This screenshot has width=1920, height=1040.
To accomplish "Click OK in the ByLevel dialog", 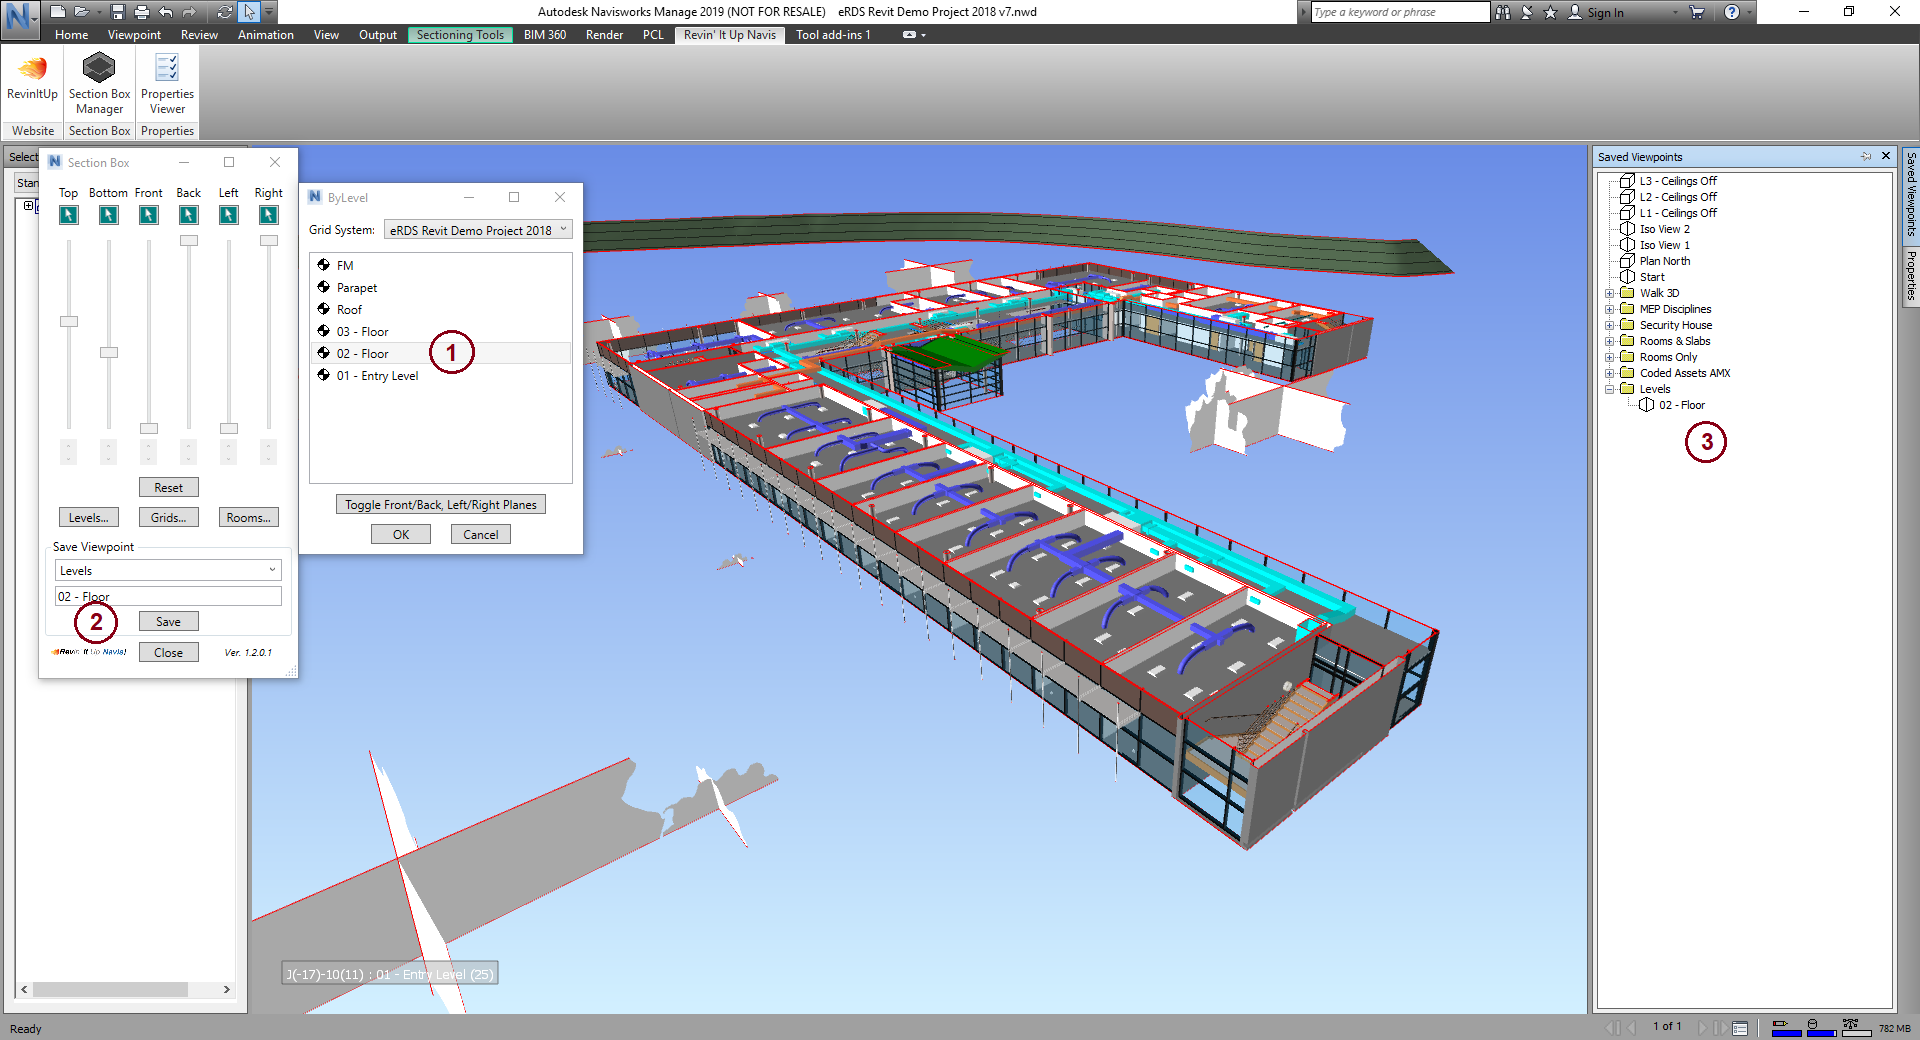I will pos(401,534).
